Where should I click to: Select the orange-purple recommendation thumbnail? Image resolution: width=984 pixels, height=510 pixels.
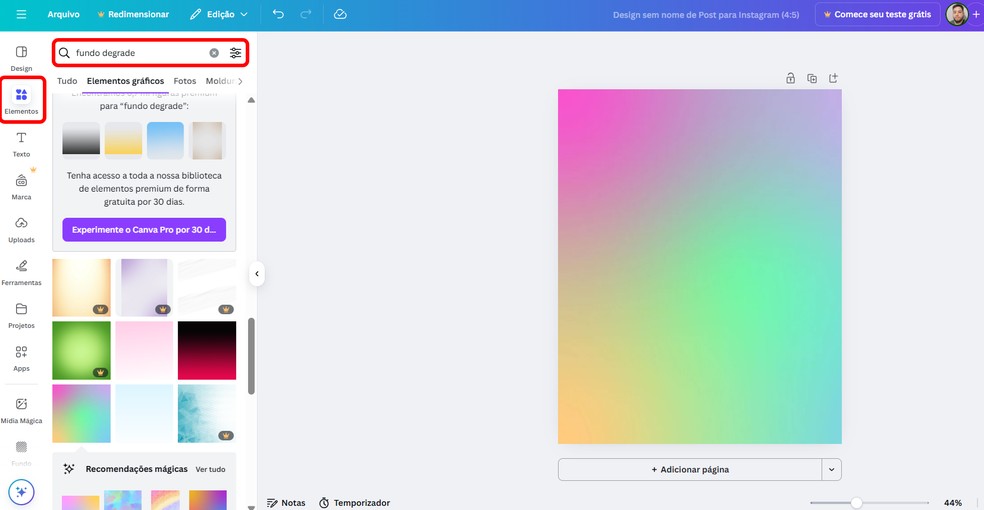coord(208,500)
